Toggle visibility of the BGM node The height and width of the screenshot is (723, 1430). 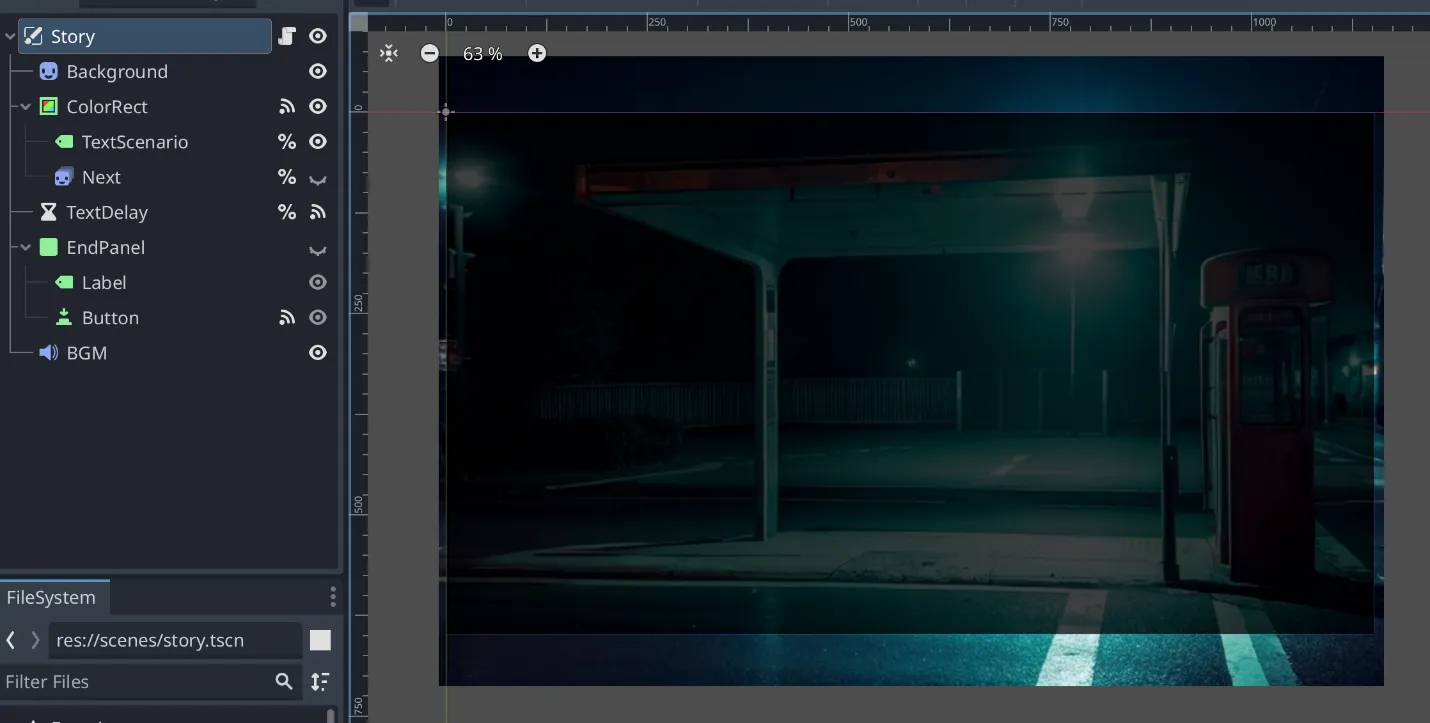coord(318,353)
